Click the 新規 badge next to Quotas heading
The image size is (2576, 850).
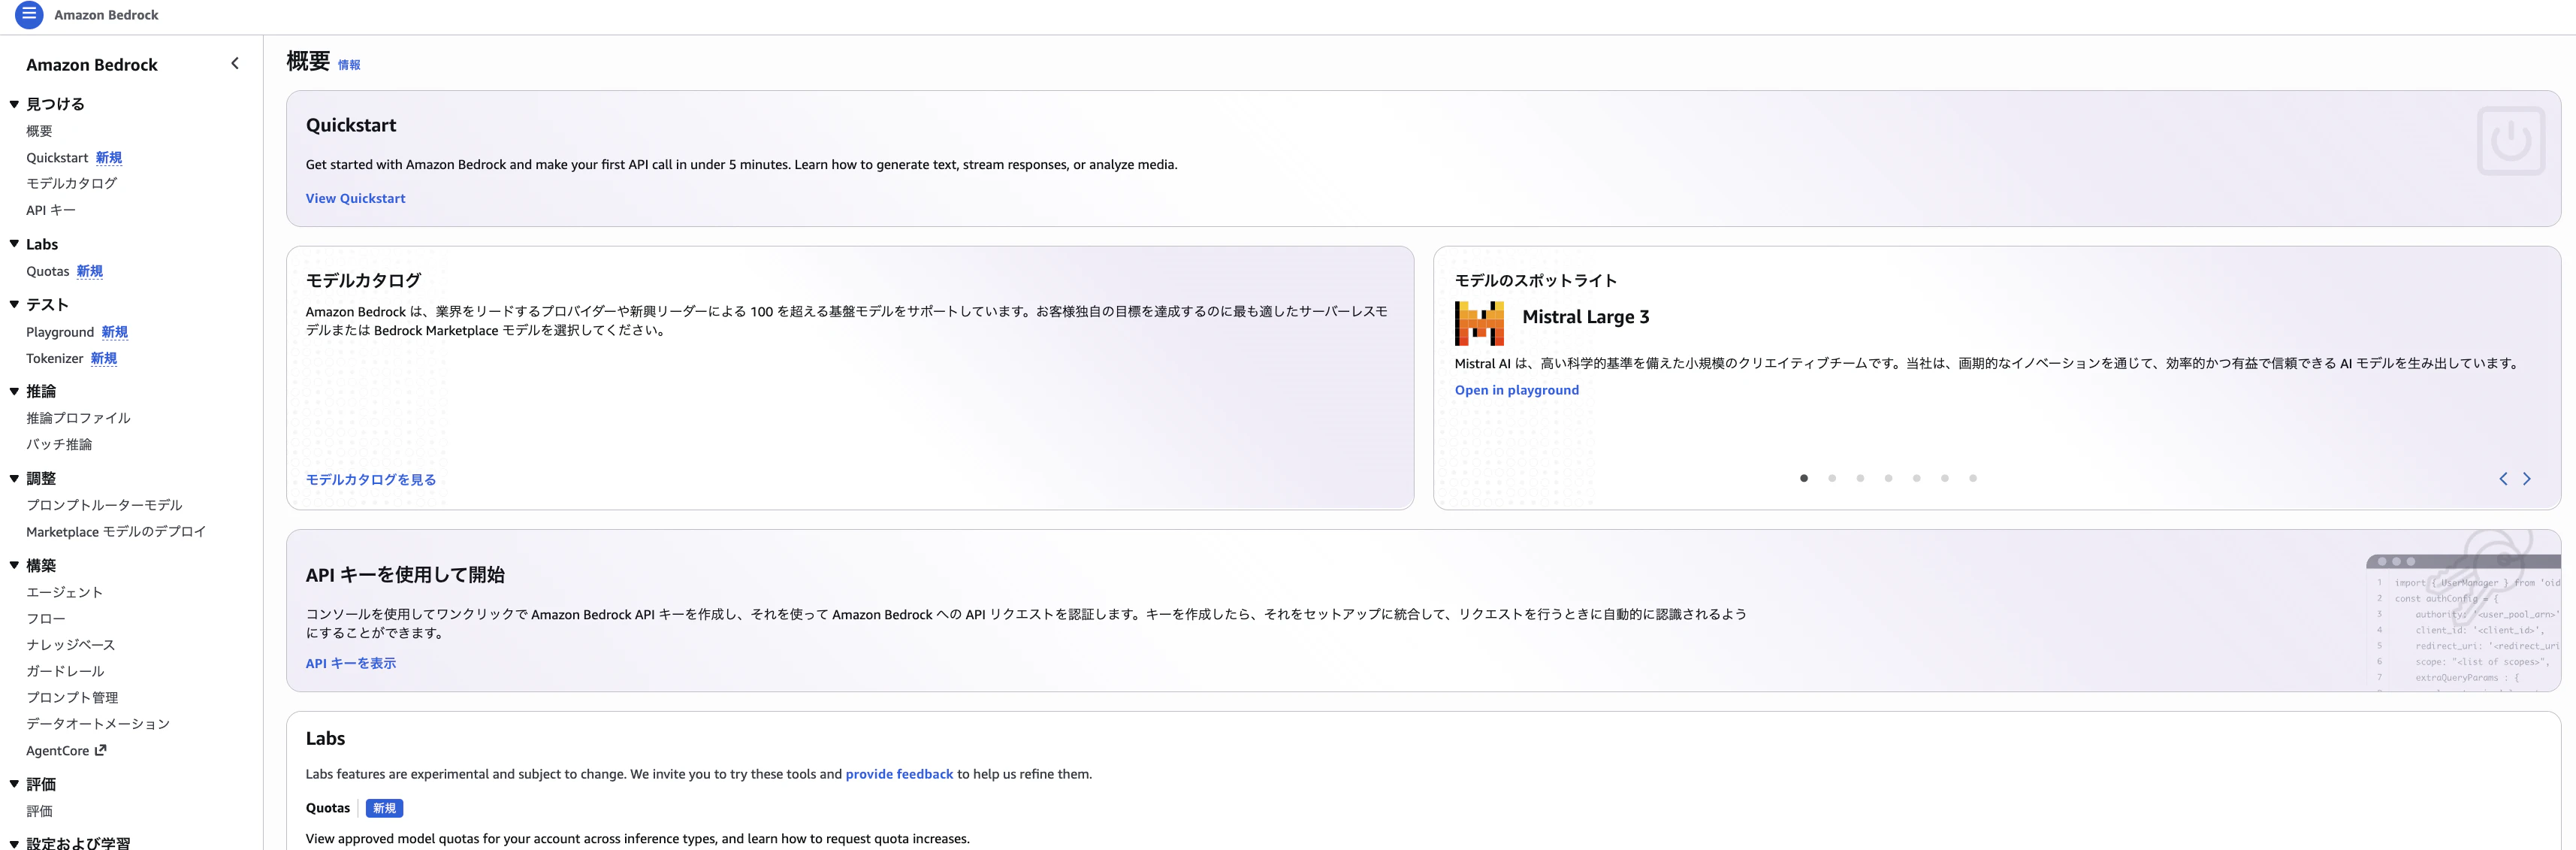(384, 808)
